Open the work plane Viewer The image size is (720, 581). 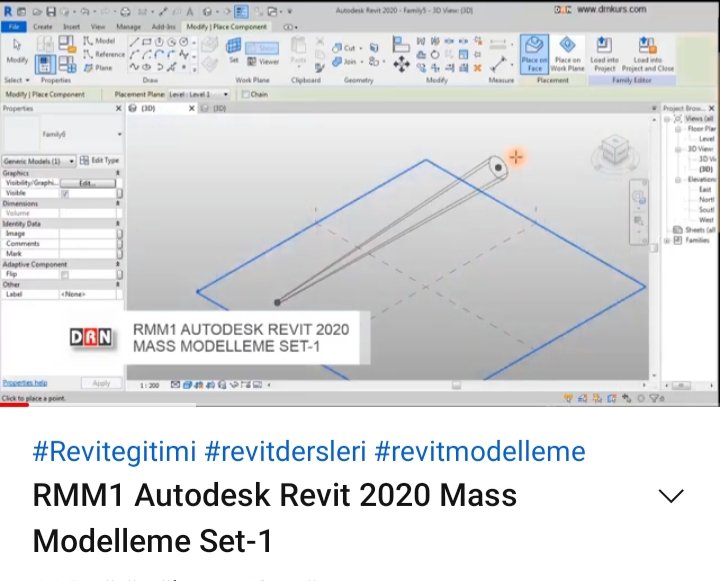coord(263,61)
